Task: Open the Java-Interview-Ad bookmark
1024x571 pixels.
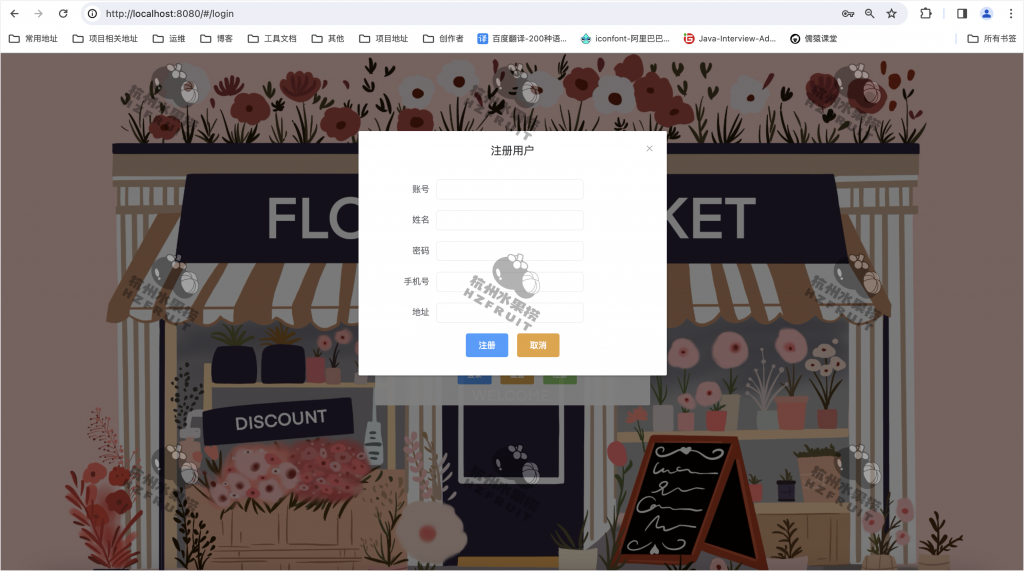Action: point(729,39)
